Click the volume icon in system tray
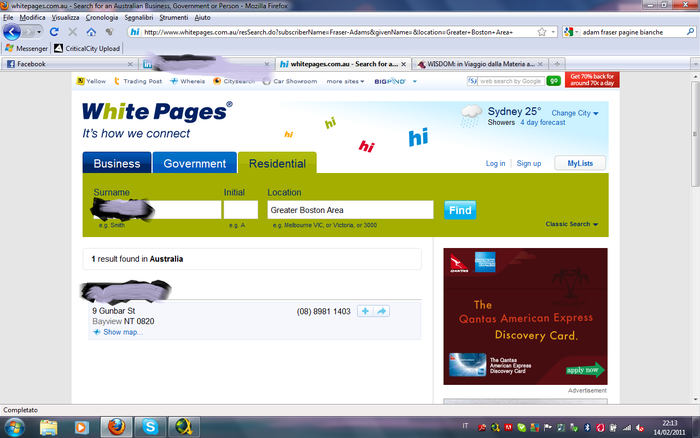 pyautogui.click(x=640, y=428)
